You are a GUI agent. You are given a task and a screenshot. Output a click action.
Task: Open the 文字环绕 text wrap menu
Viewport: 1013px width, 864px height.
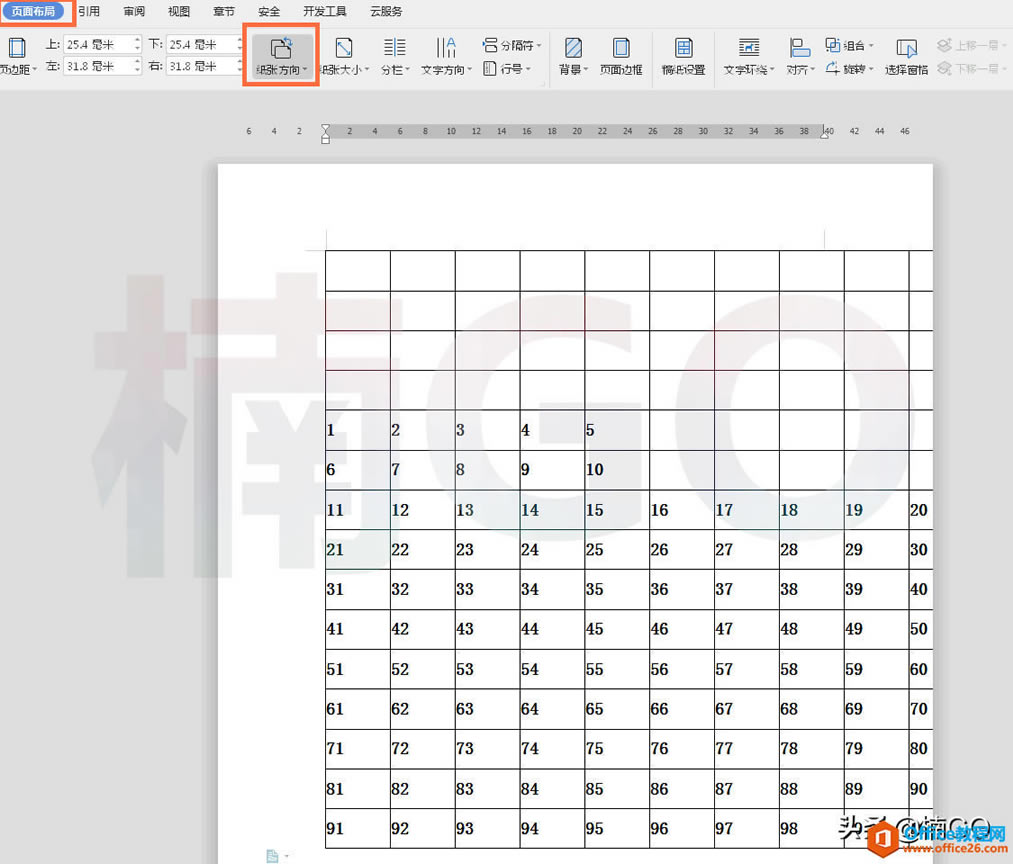(748, 56)
